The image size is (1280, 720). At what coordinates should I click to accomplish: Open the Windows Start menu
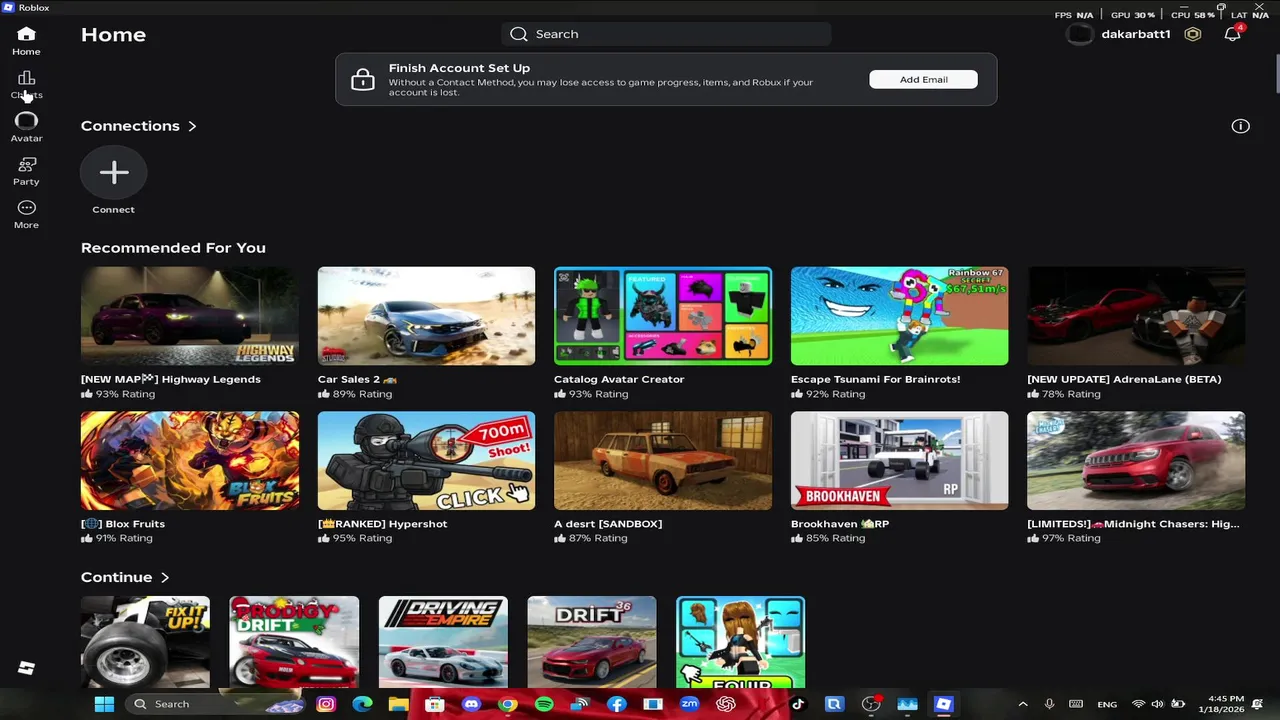104,704
